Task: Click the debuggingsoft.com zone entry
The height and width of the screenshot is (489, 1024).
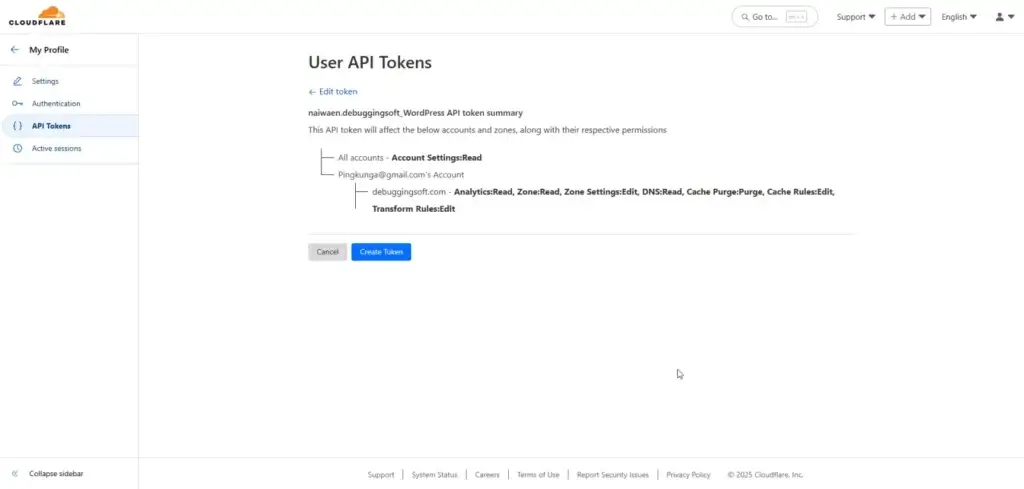Action: [409, 192]
